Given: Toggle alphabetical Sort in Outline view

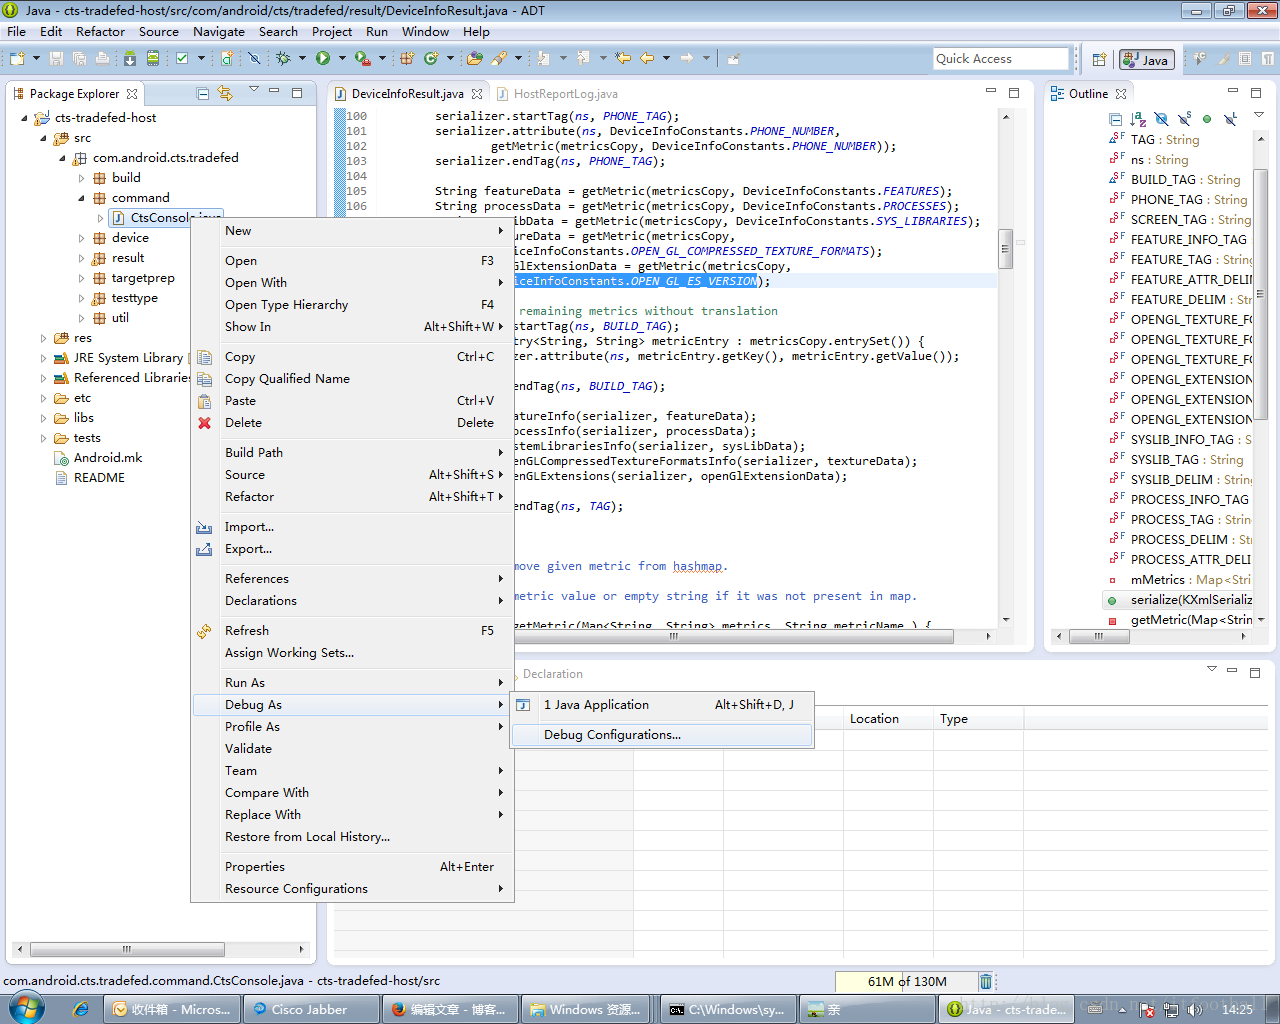Looking at the screenshot, I should click(1138, 119).
